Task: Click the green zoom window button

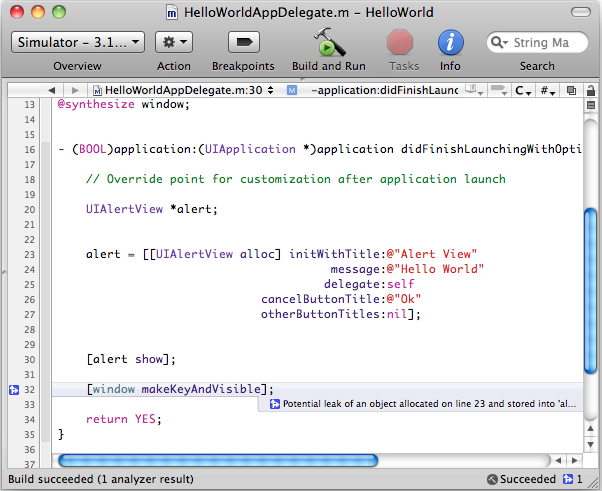Action: [59, 12]
